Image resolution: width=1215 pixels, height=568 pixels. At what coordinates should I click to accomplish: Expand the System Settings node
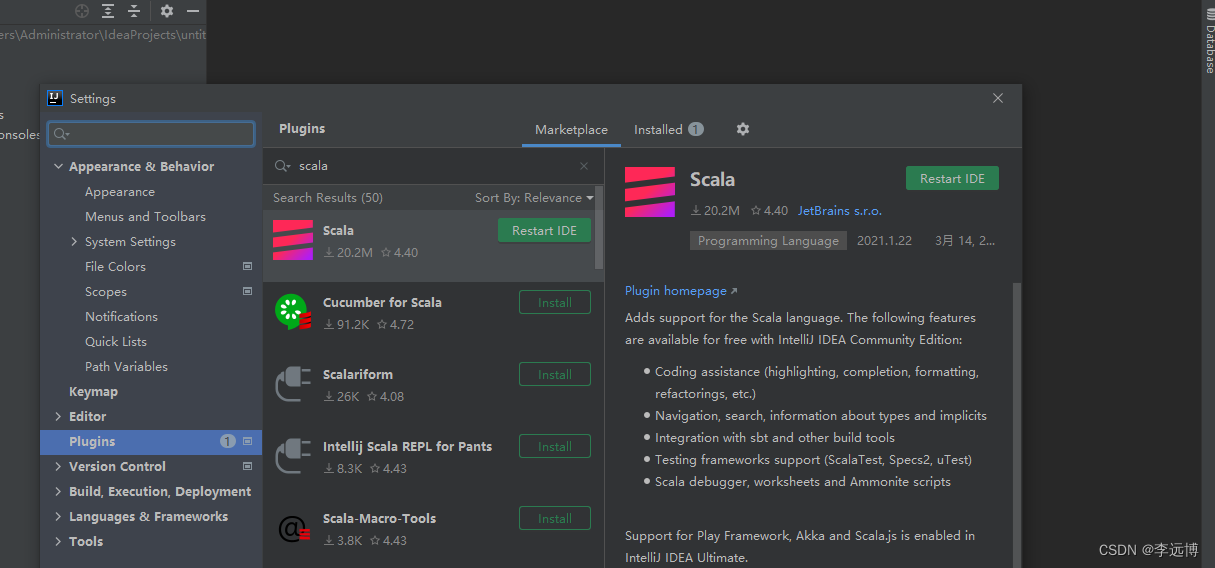tap(75, 241)
